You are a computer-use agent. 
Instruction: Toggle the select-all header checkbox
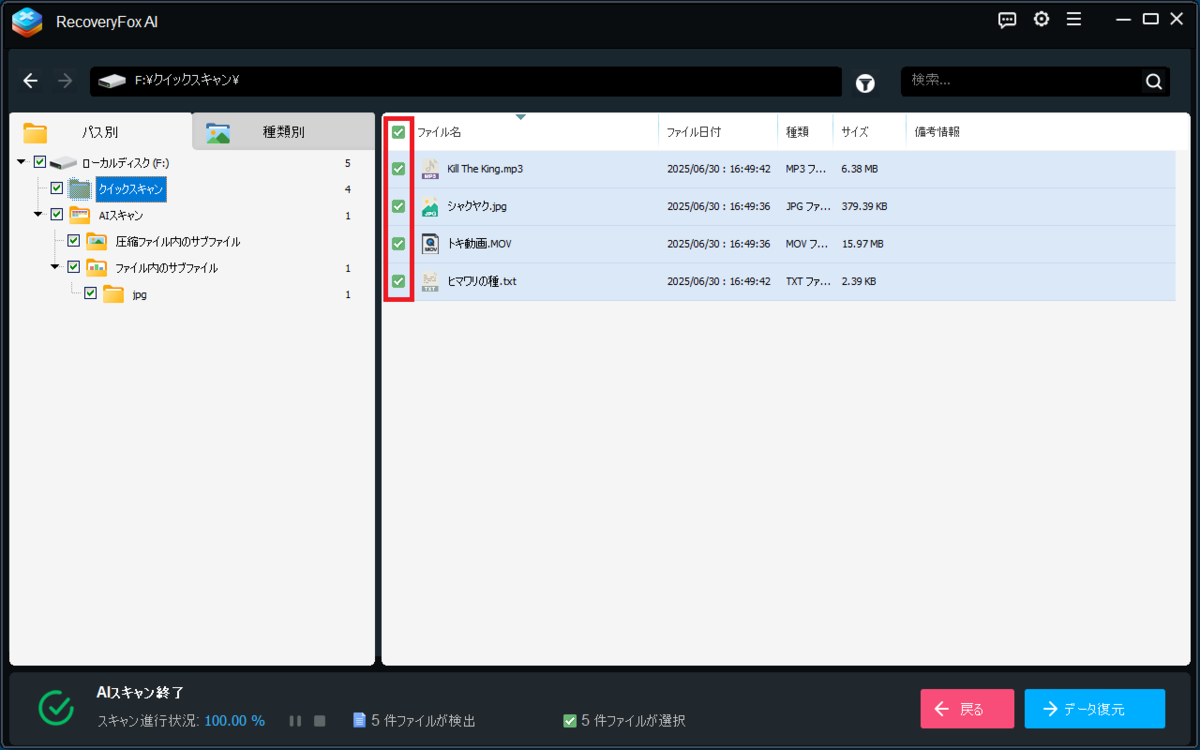tap(398, 132)
